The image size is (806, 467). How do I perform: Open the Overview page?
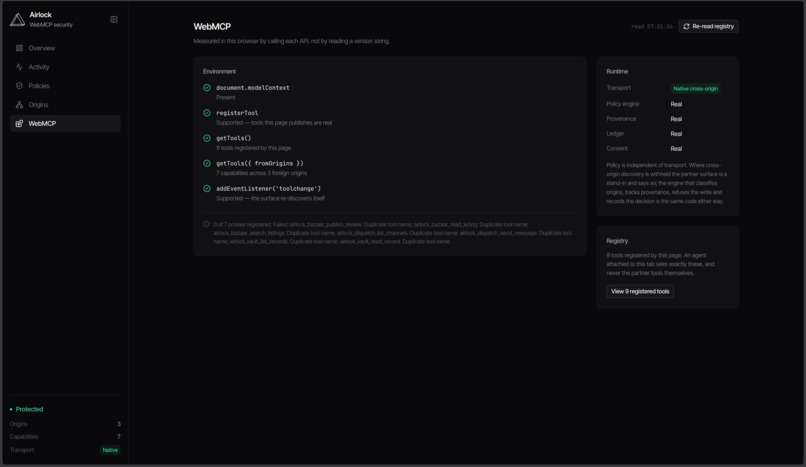tap(65, 48)
